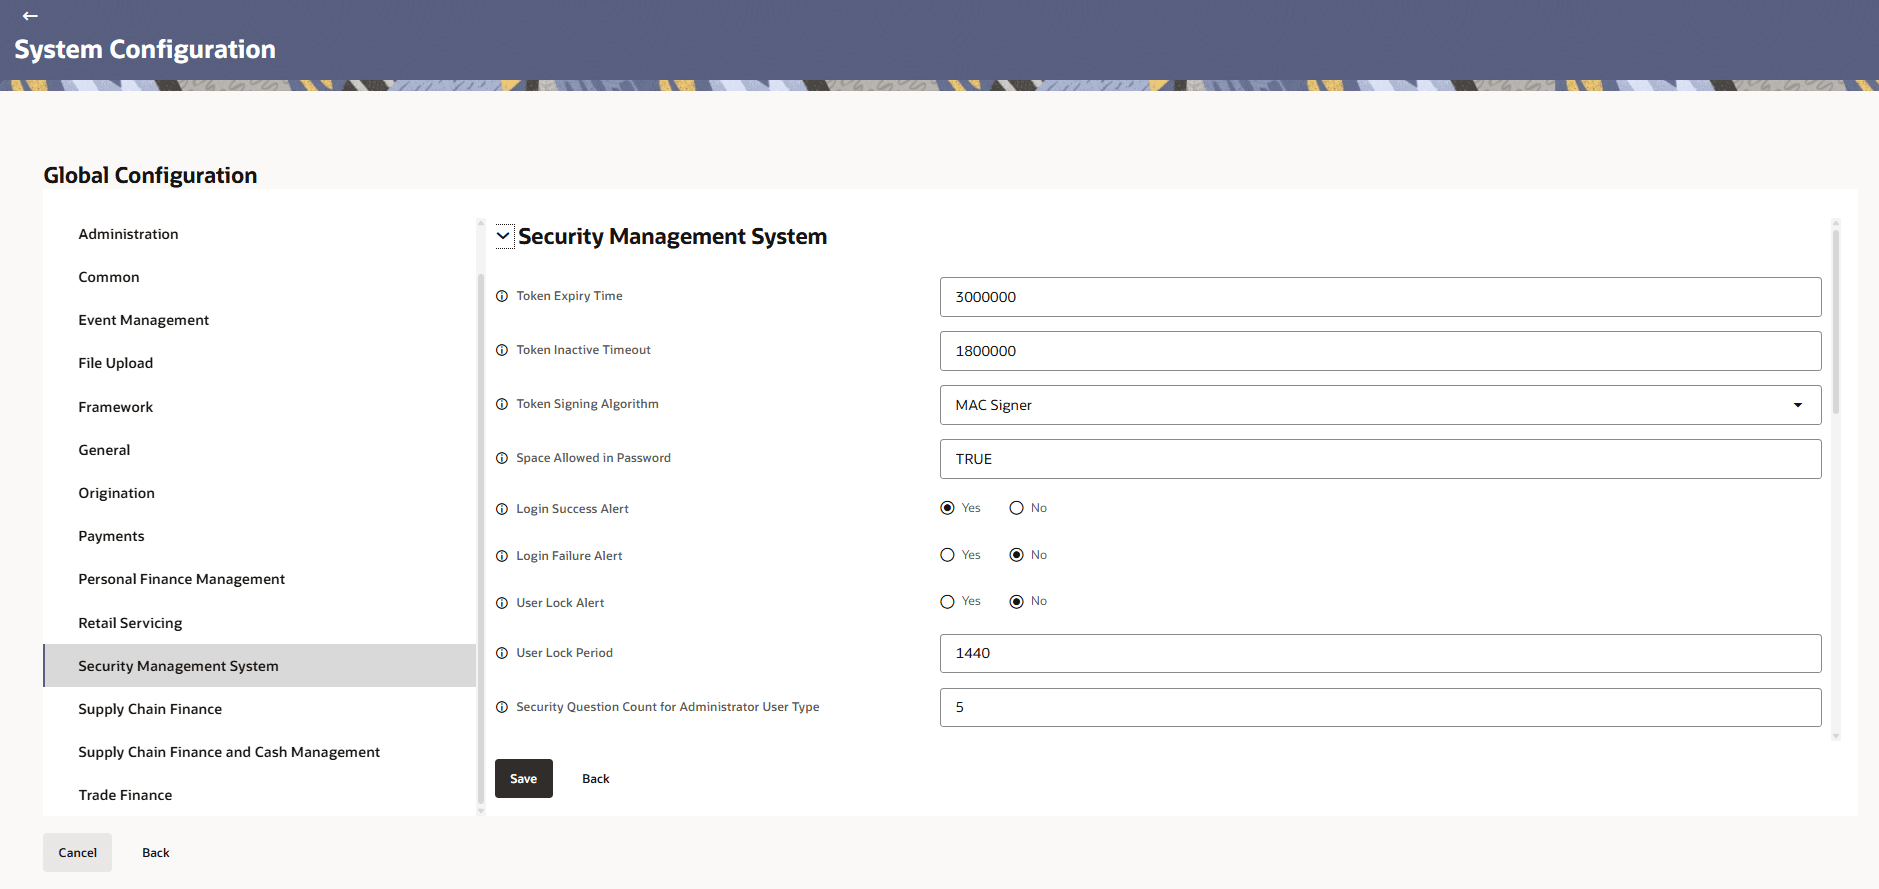Open the Supply Chain Finance category
This screenshot has width=1879, height=889.
click(259, 709)
